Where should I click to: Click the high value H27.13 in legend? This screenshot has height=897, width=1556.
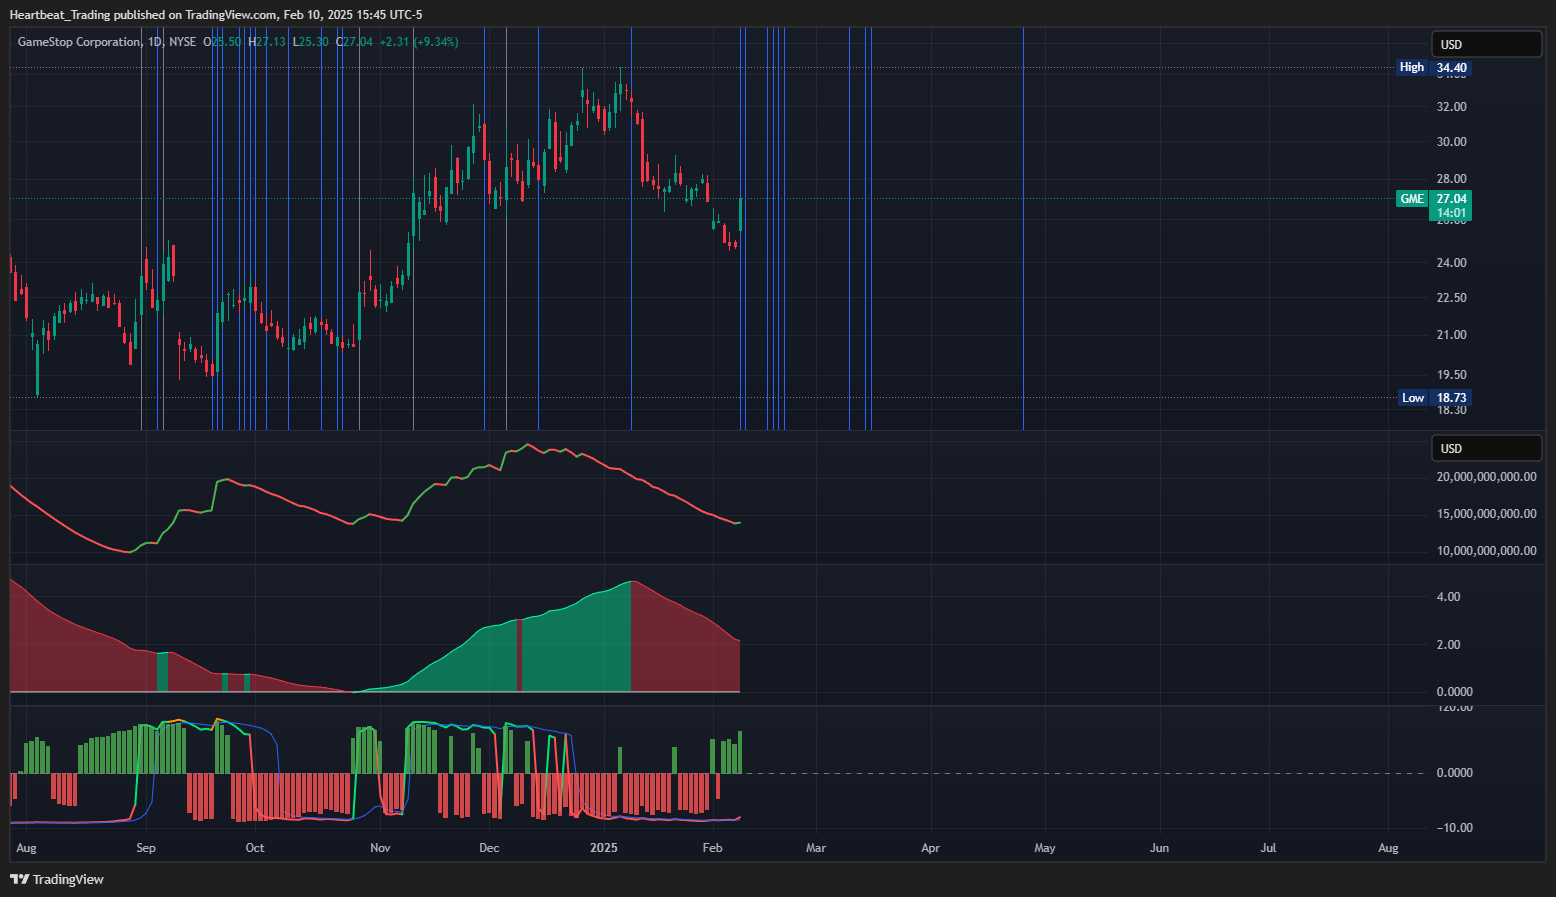268,42
